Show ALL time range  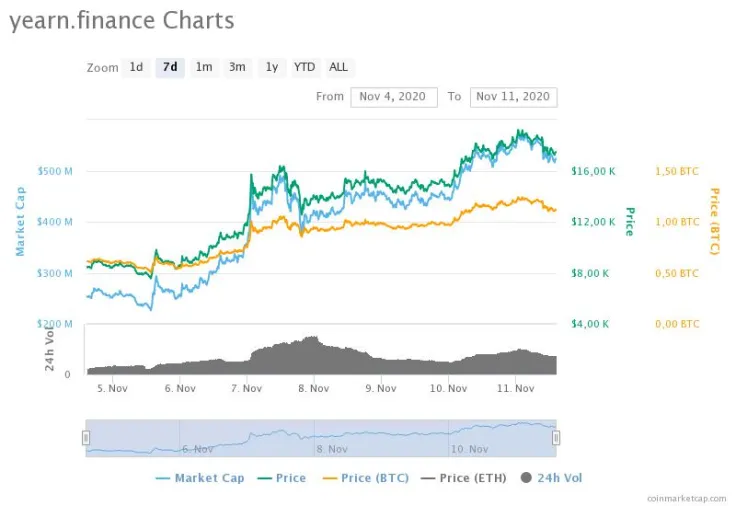[339, 67]
